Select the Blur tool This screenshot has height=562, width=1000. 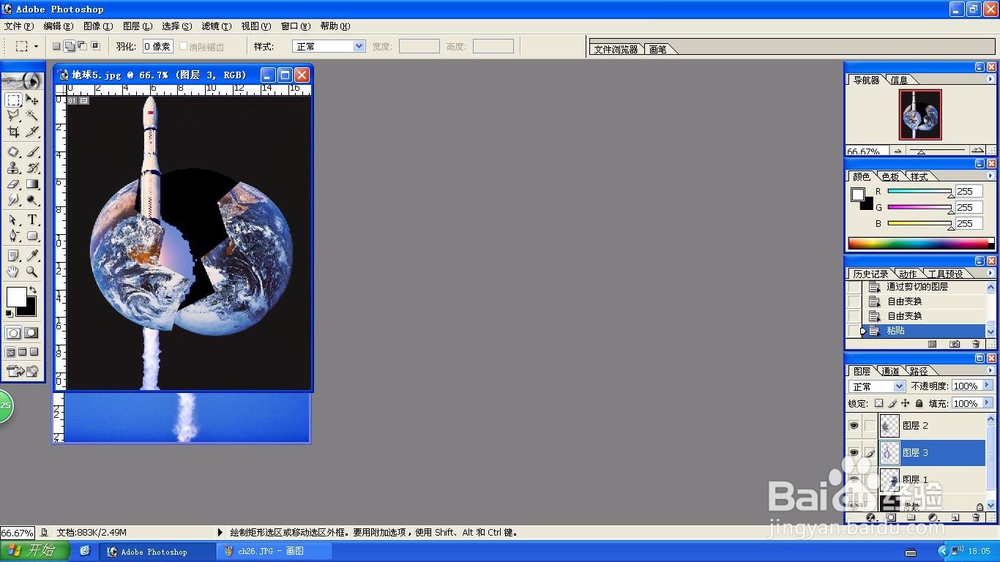[13, 200]
